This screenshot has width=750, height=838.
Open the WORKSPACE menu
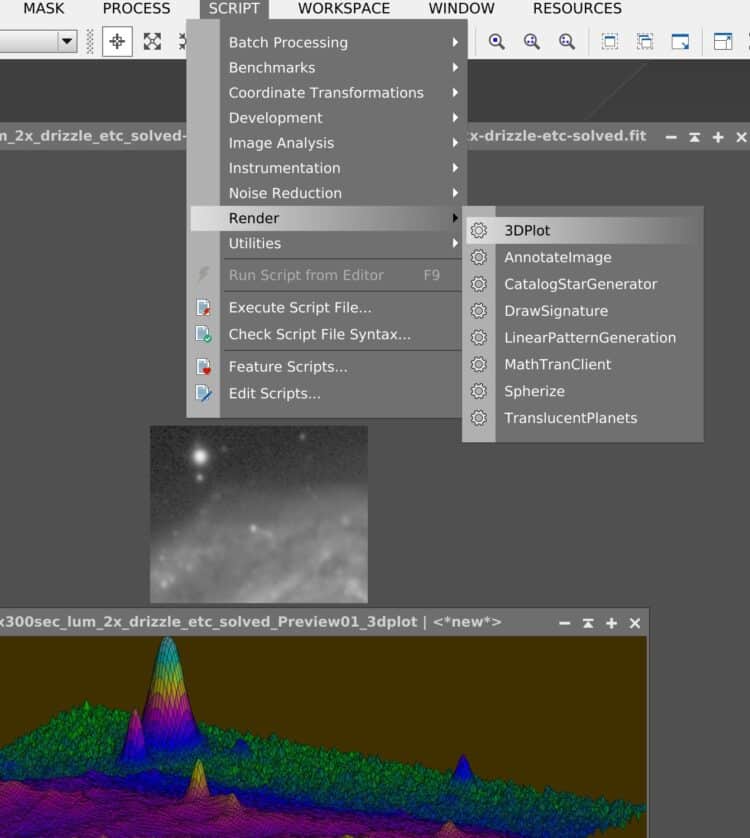pos(344,9)
